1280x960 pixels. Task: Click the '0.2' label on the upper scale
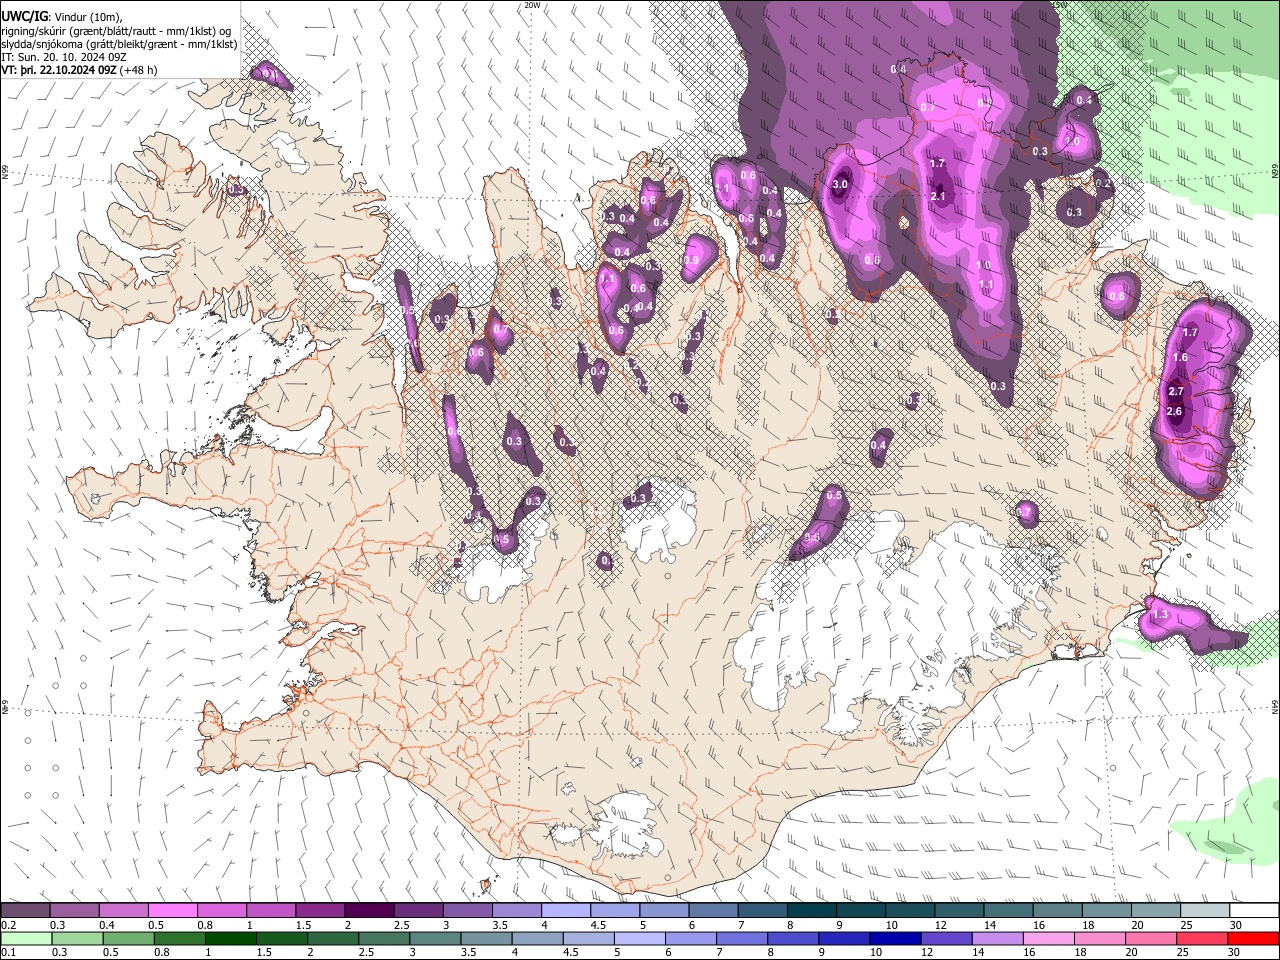coord(8,925)
